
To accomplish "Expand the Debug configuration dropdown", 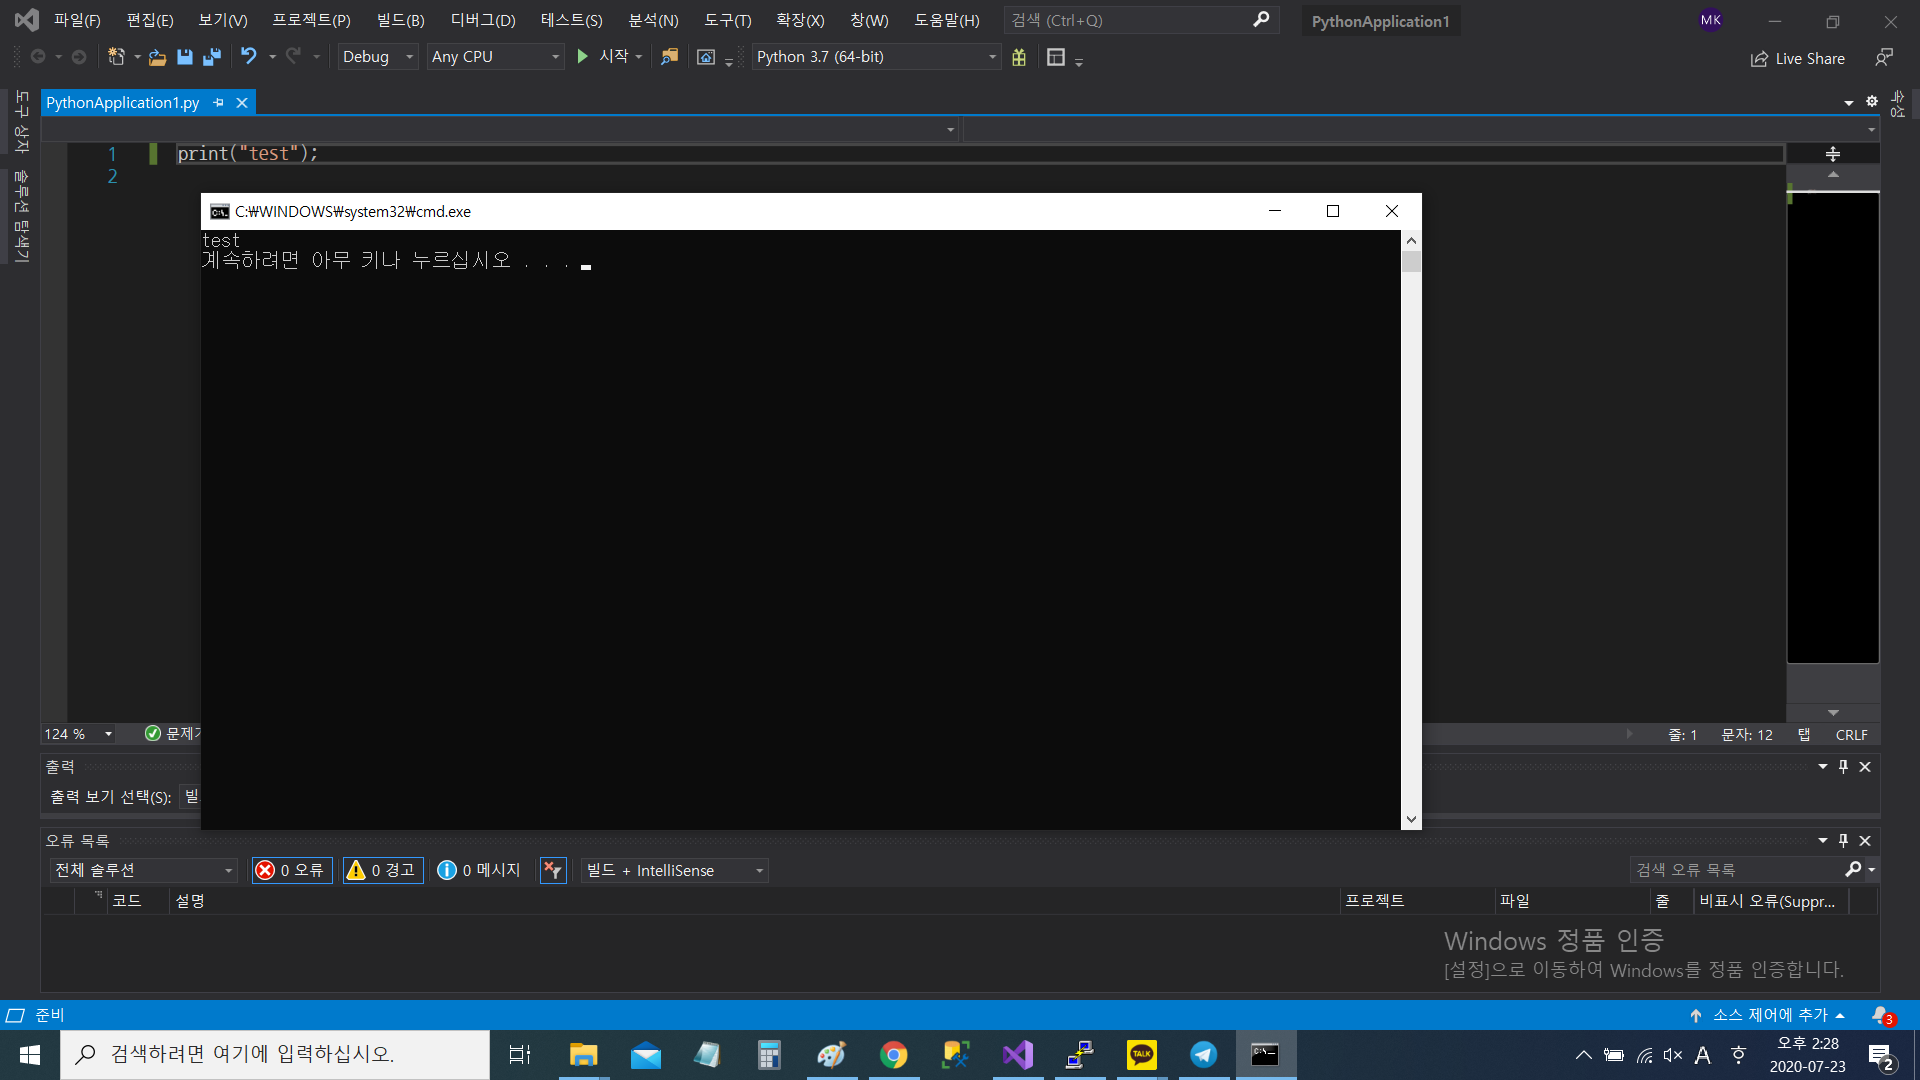I will (x=378, y=57).
